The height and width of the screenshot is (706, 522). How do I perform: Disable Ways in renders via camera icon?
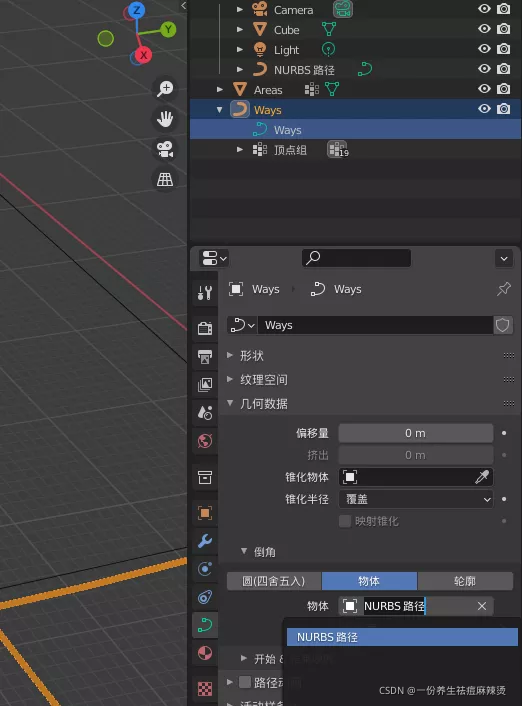pyautogui.click(x=504, y=109)
